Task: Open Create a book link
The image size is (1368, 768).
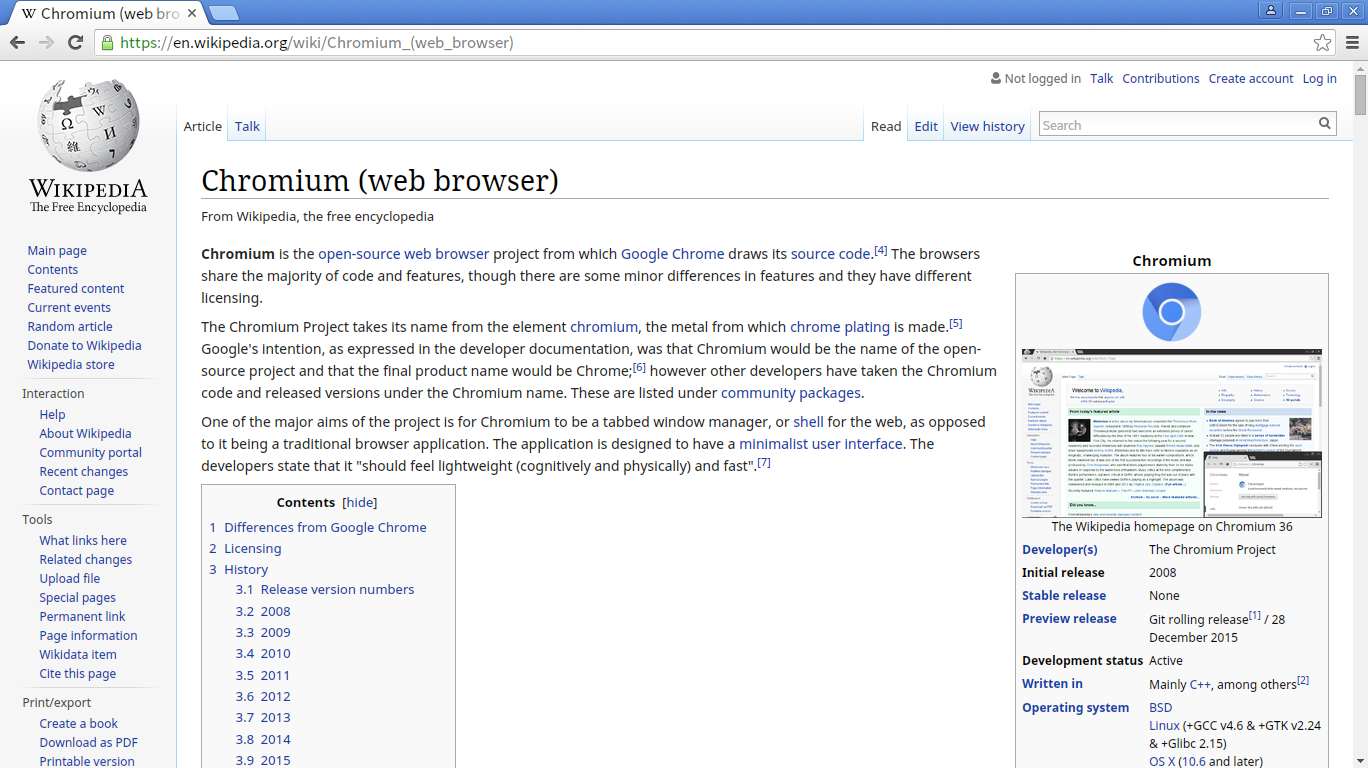Action: [x=78, y=724]
